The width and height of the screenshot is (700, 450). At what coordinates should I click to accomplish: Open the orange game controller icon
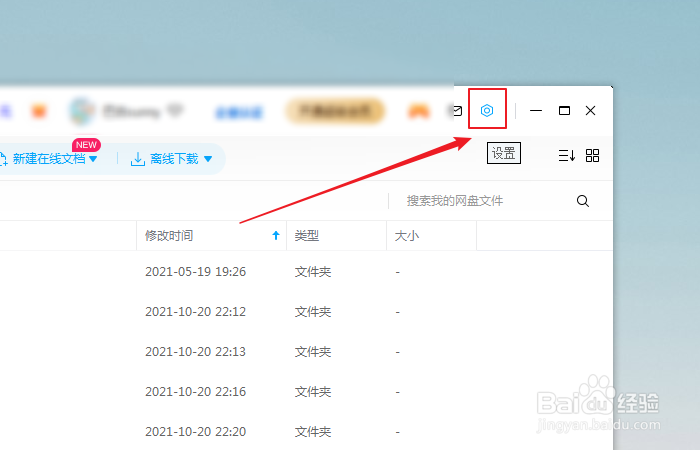419,111
